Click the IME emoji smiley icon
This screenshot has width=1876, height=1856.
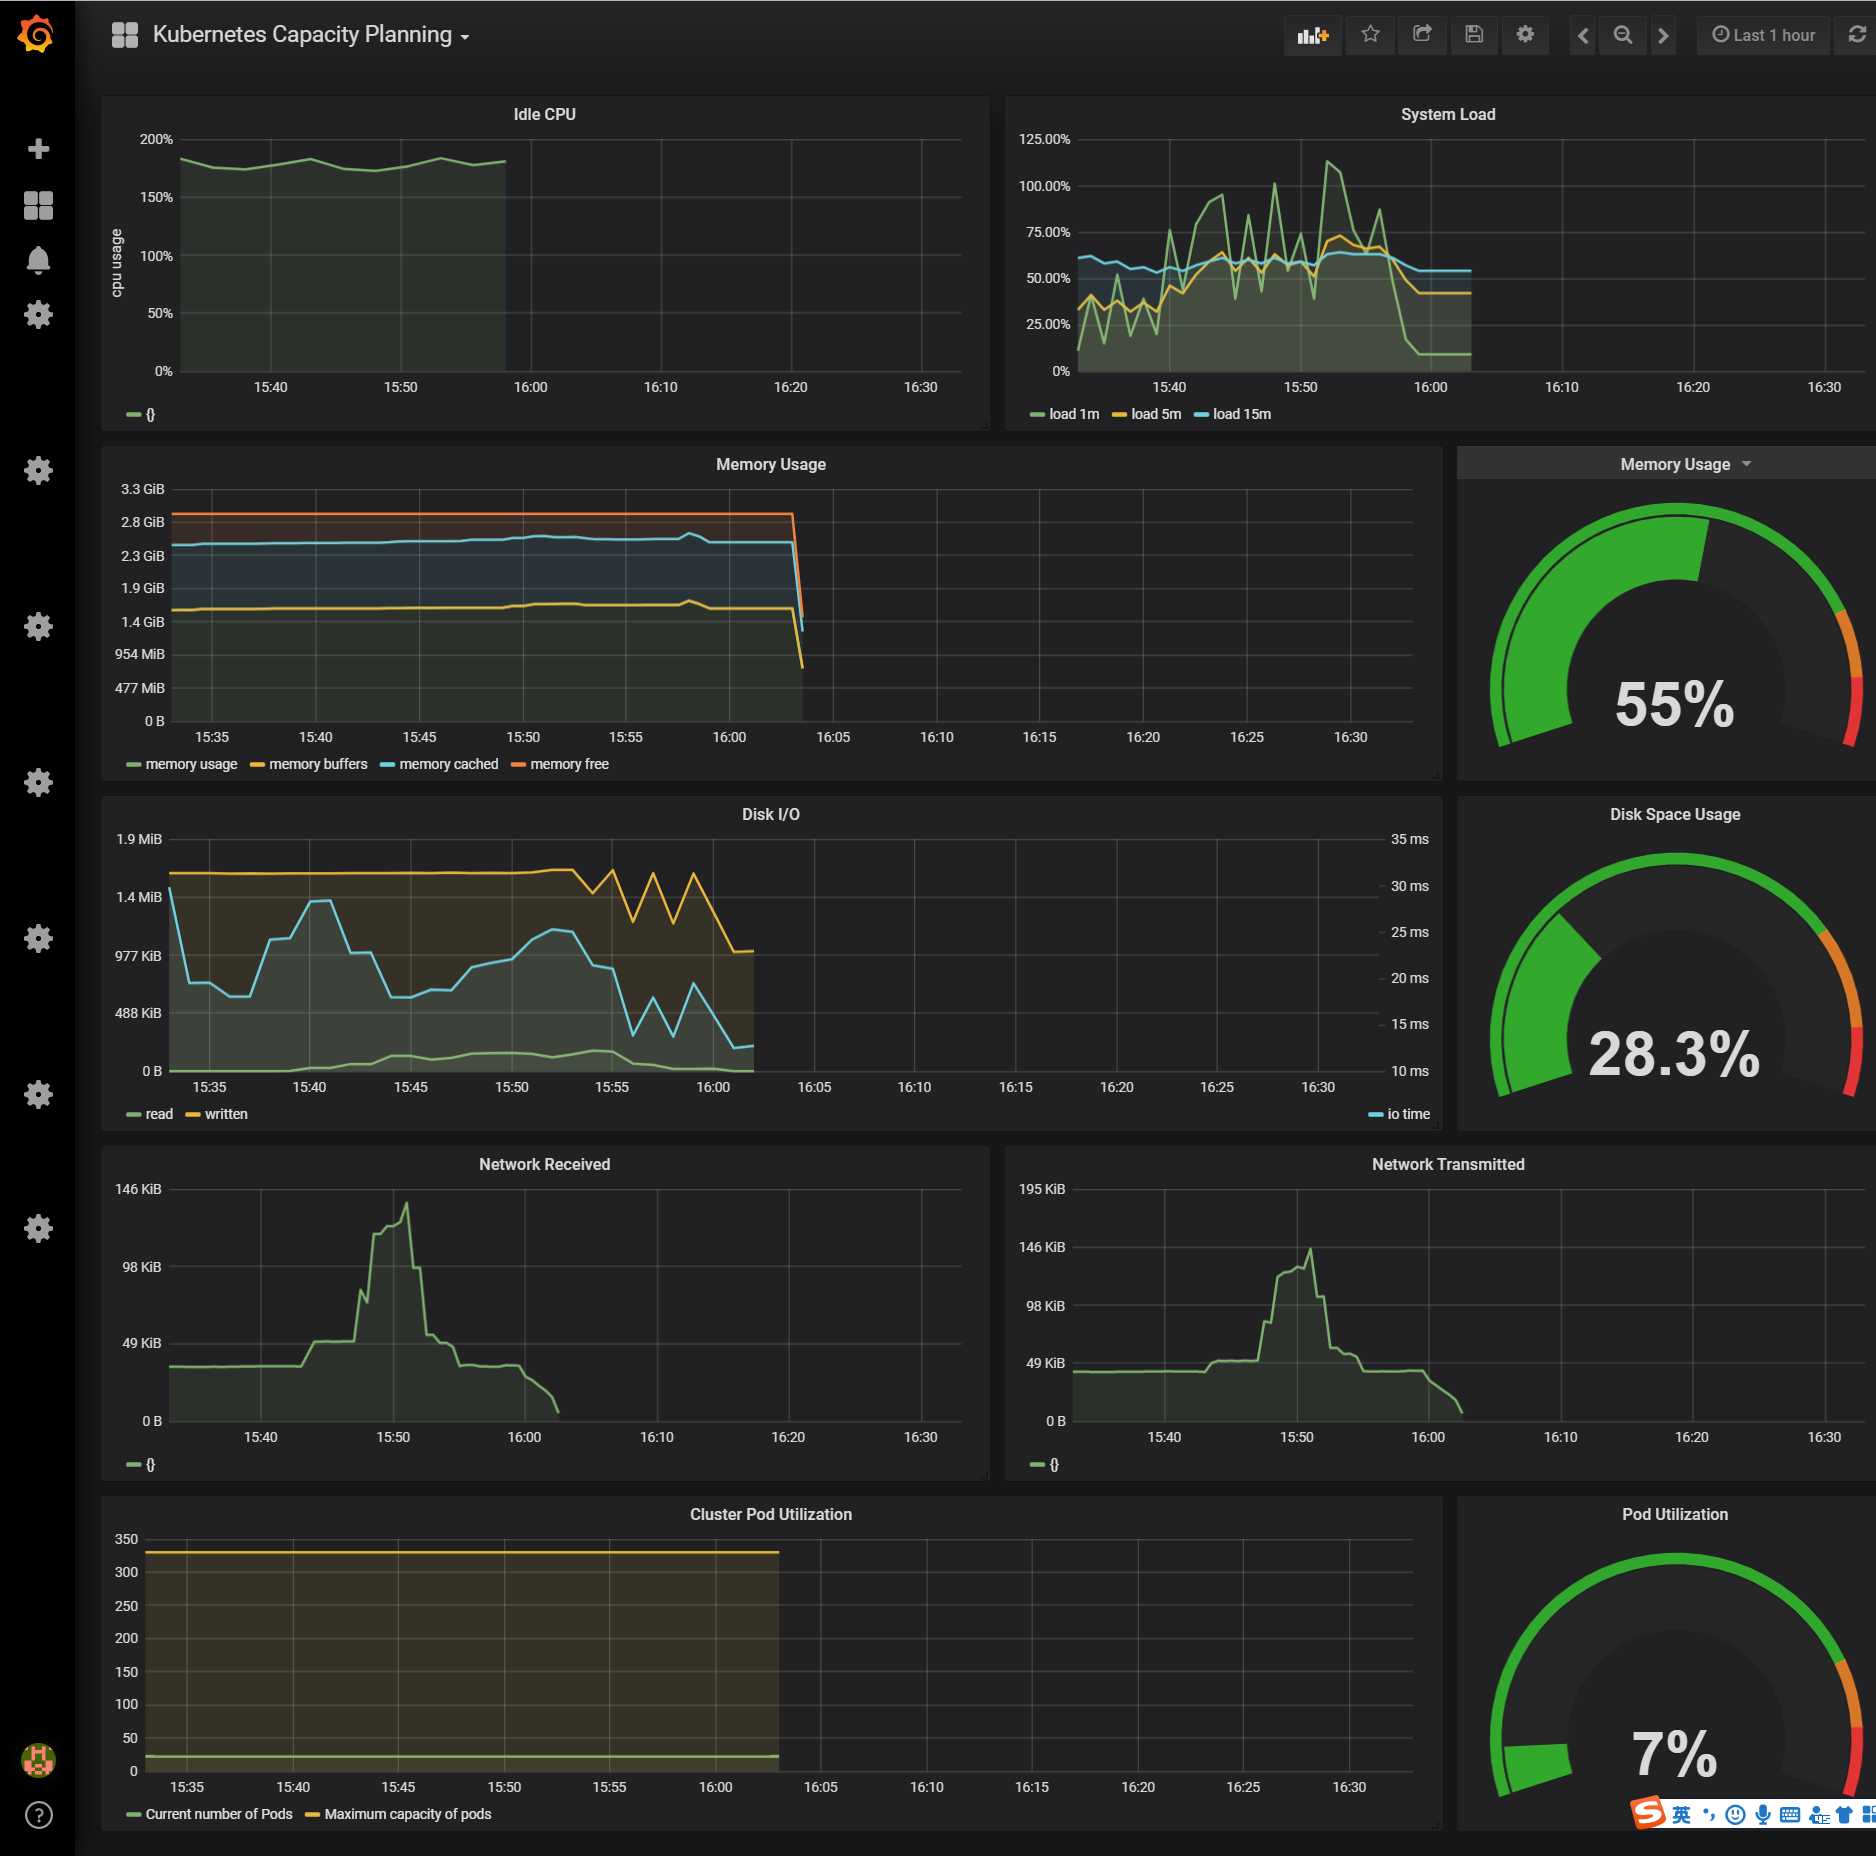[1736, 1814]
